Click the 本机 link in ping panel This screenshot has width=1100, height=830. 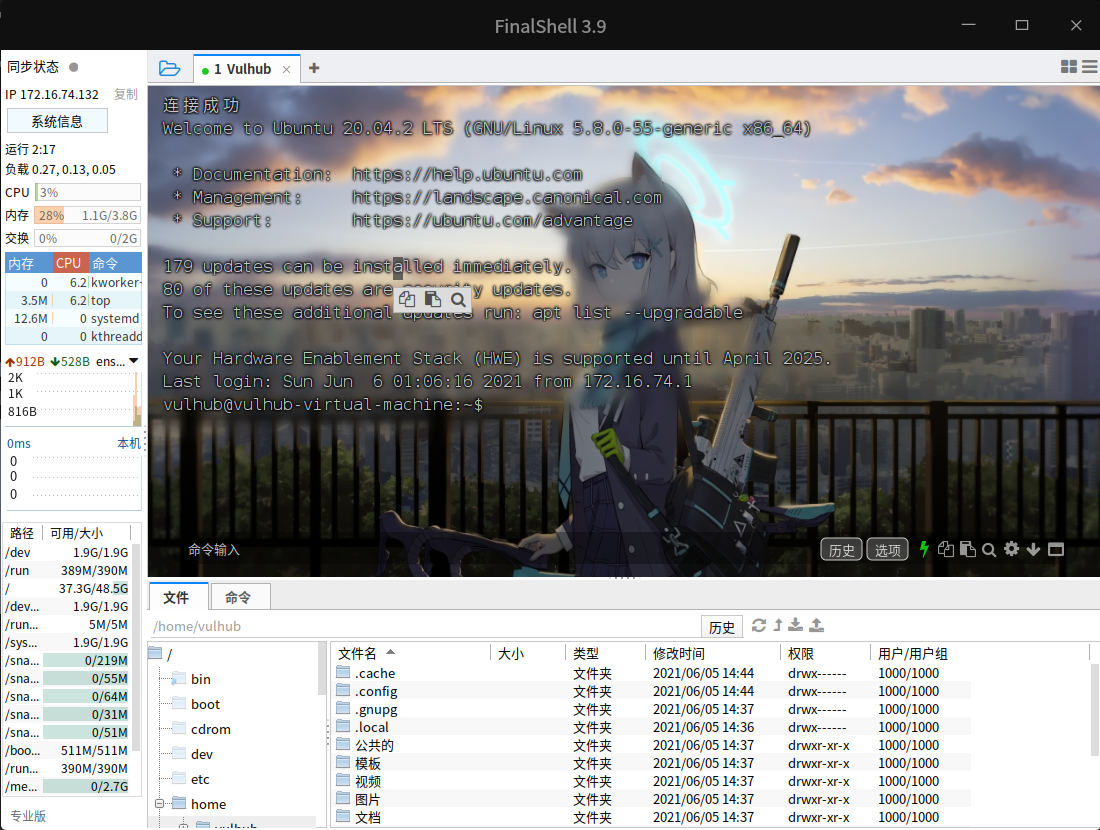point(128,443)
